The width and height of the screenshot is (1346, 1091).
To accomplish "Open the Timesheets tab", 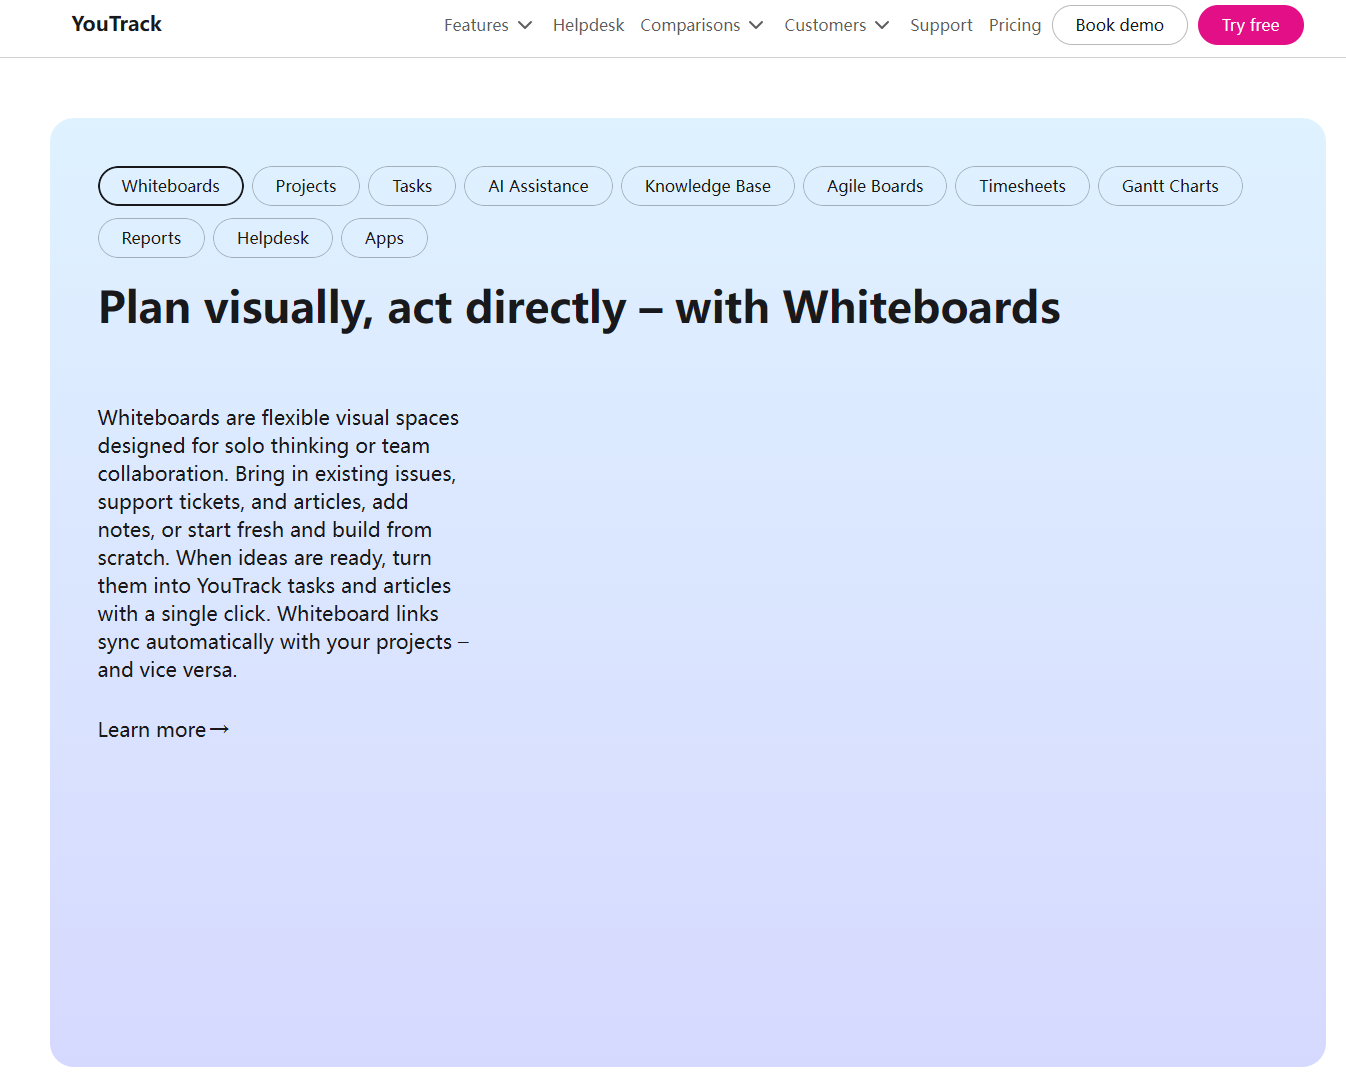I will [1022, 186].
